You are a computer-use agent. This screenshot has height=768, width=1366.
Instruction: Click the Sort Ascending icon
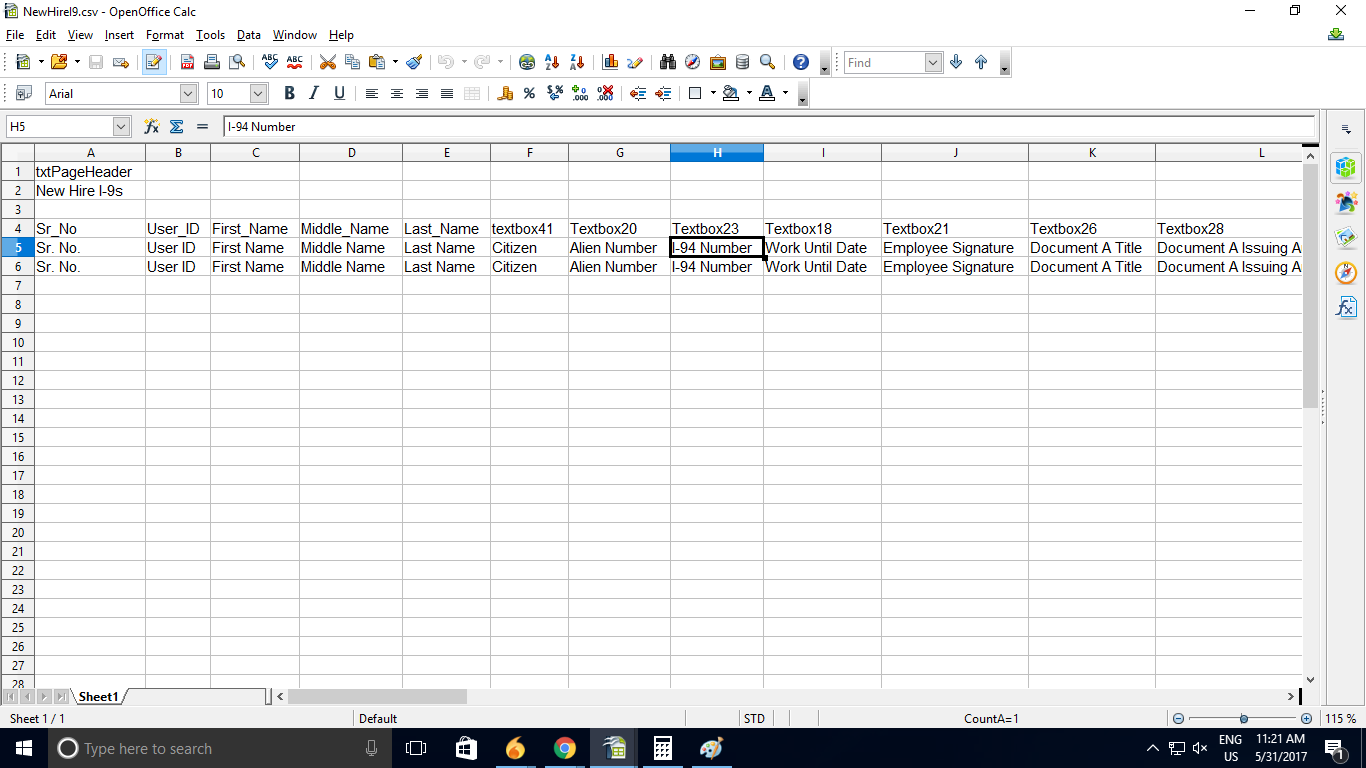coord(551,62)
